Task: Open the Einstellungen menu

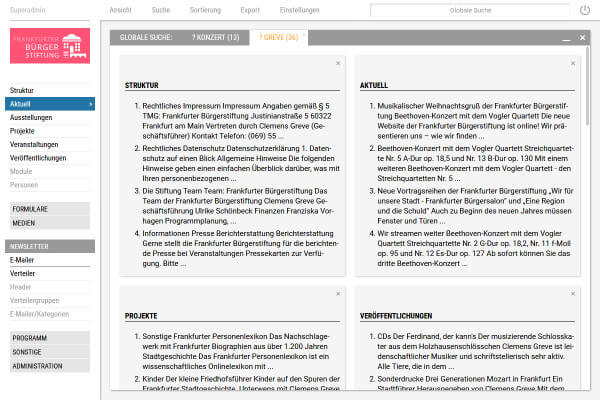Action: tap(300, 10)
